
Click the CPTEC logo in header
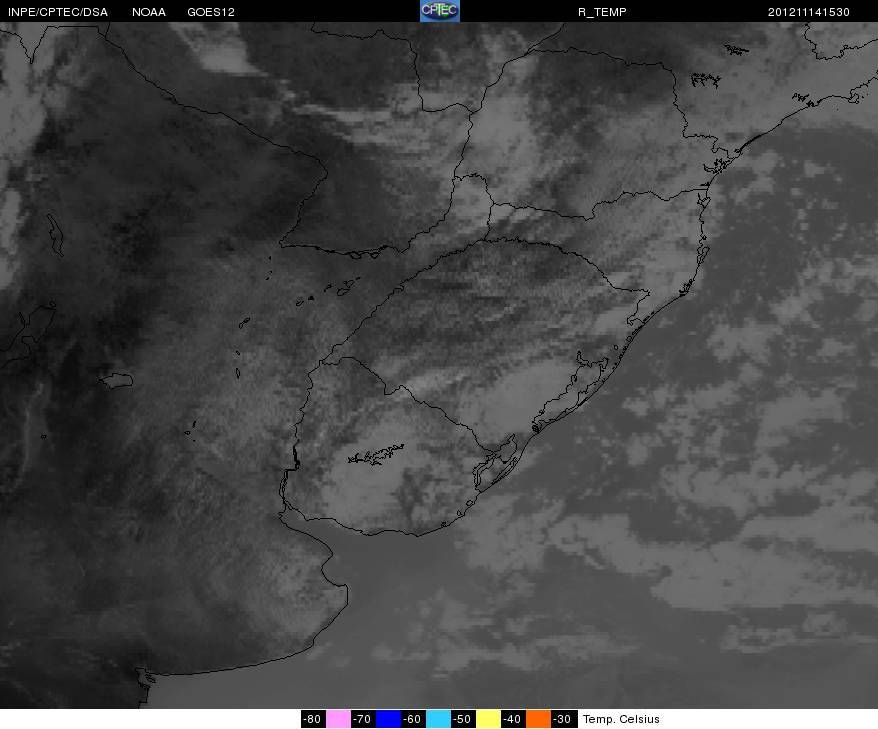tap(440, 11)
